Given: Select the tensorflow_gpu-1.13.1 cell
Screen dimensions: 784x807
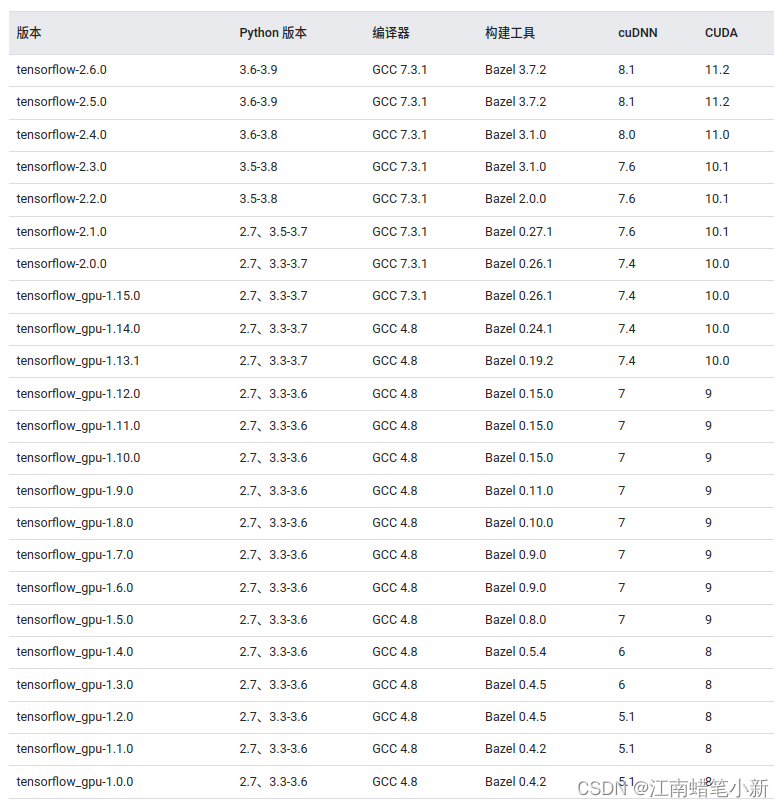Looking at the screenshot, I should point(78,361).
